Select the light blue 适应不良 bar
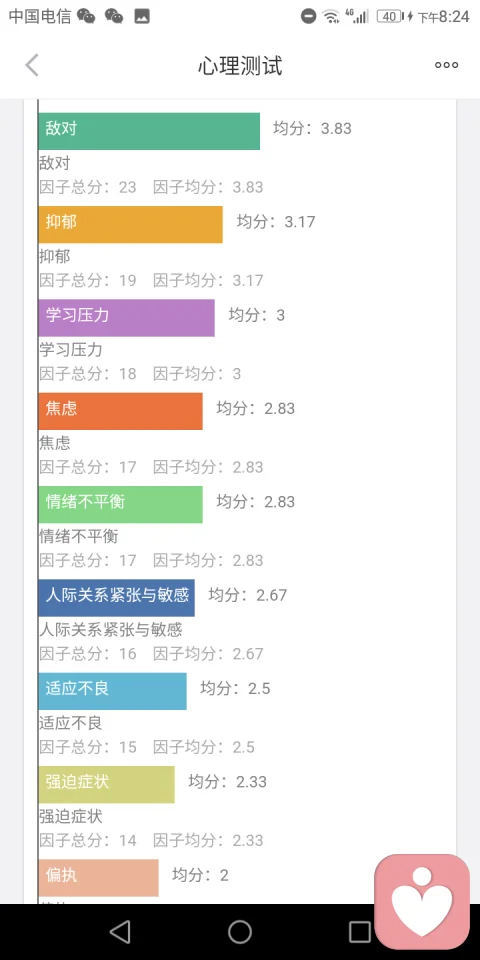 tap(113, 691)
